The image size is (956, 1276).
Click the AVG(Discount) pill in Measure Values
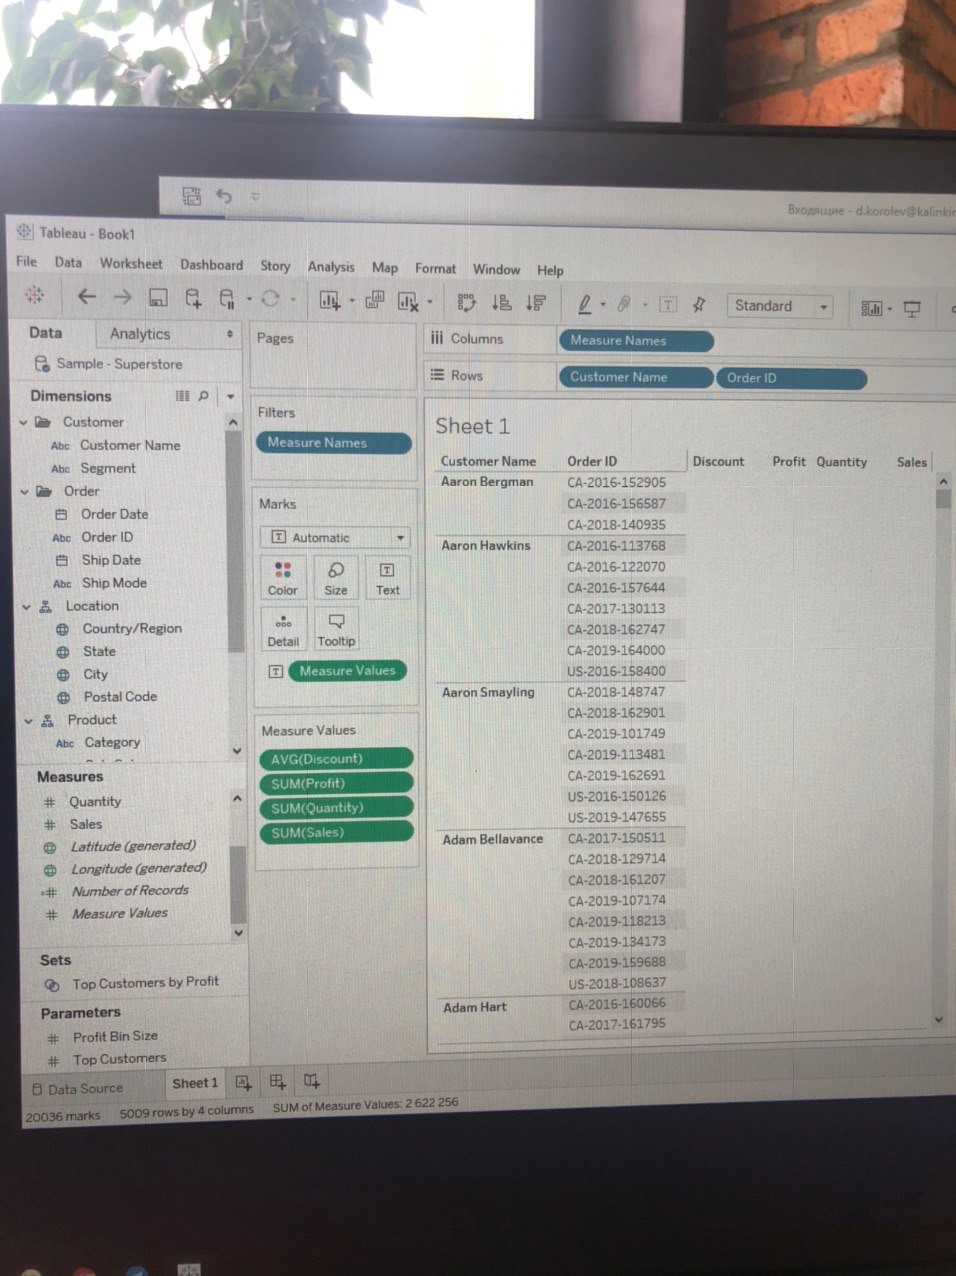click(336, 759)
